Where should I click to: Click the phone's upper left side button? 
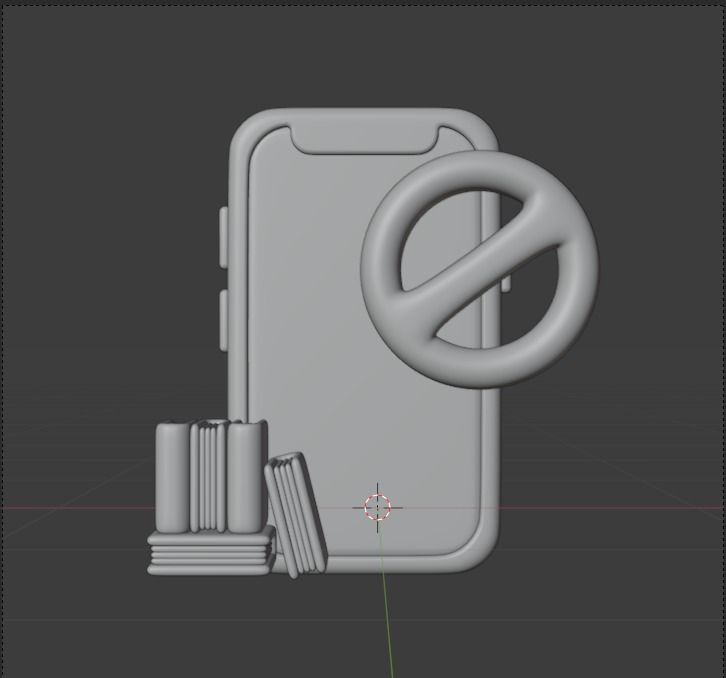(224, 237)
